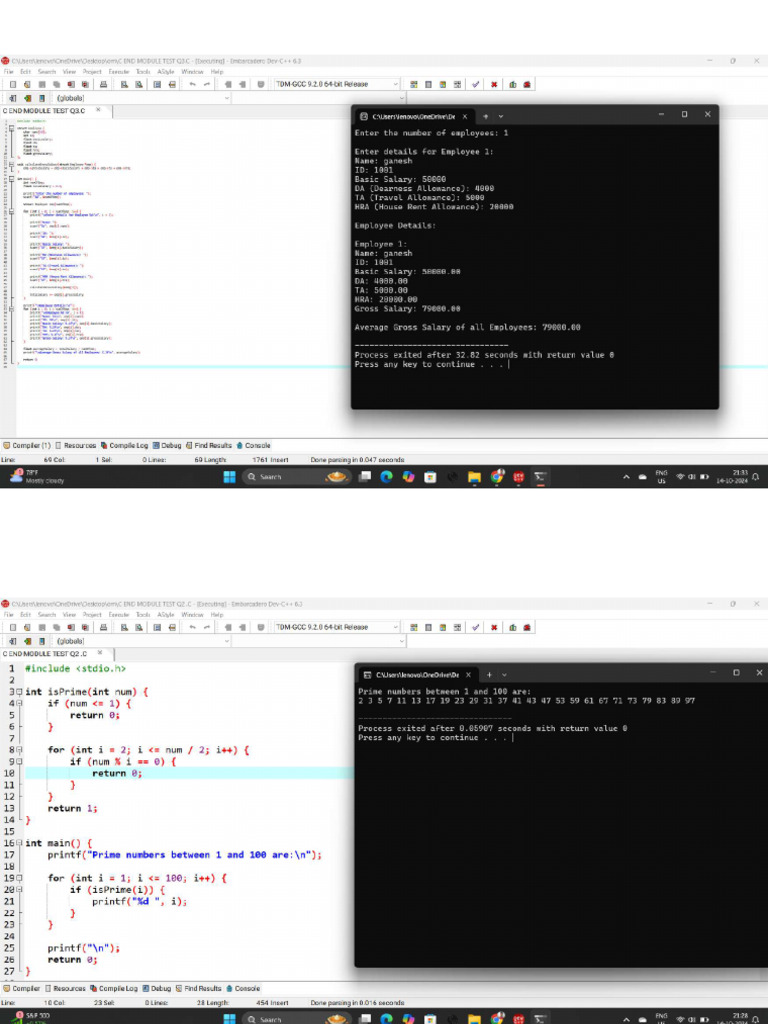Click 'Average Gross Salary of all Employees' line
The height and width of the screenshot is (1024, 768).
click(468, 327)
